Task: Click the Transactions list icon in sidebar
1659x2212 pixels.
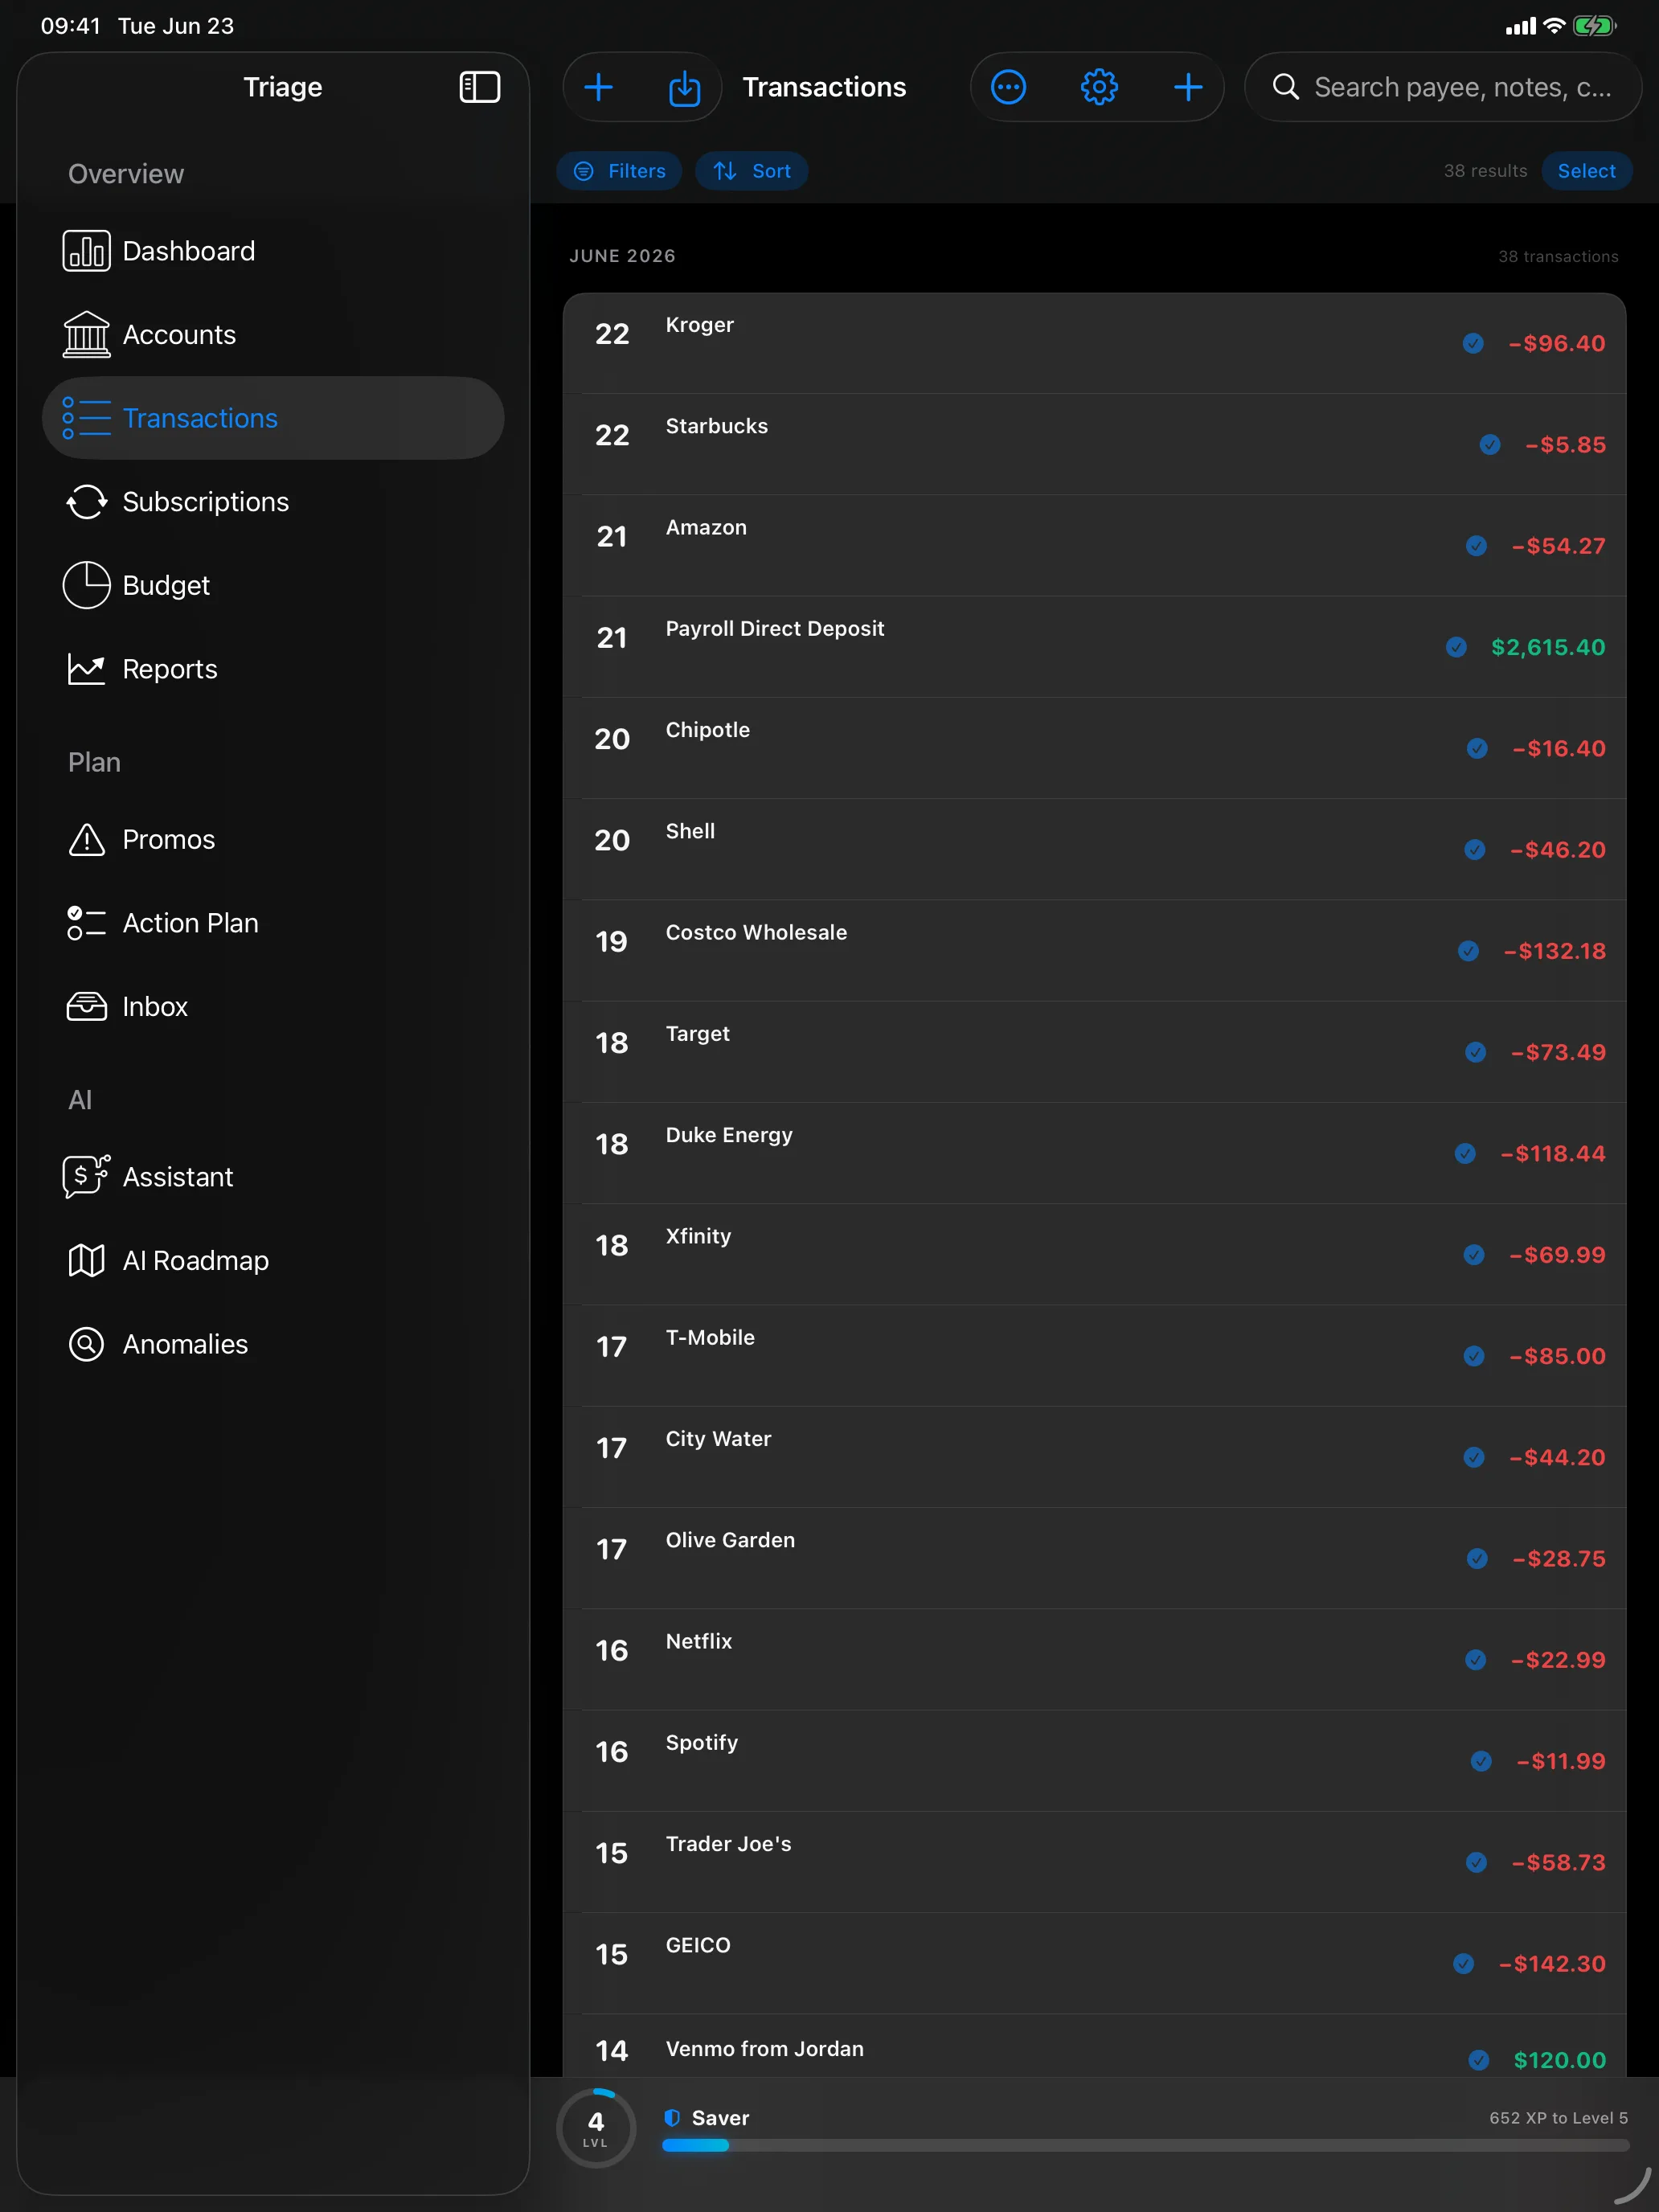Action: point(86,418)
